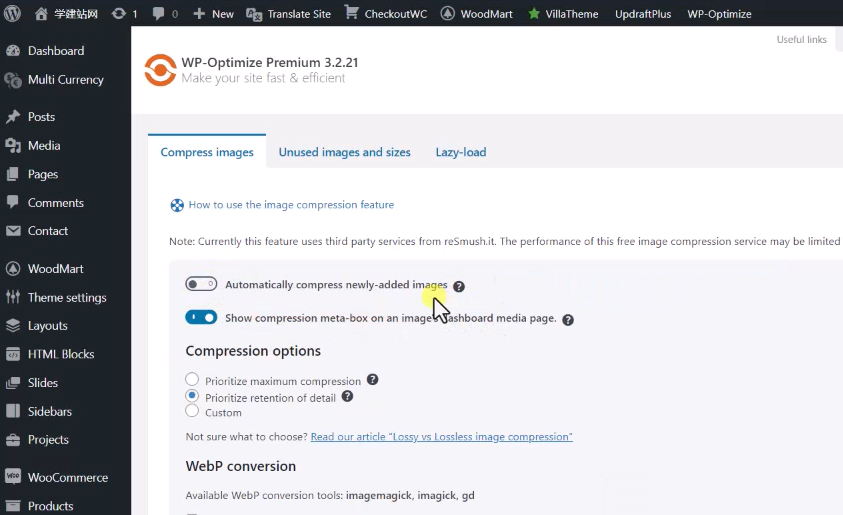Click the WebP conversion heading
843x515 pixels.
pos(241,466)
